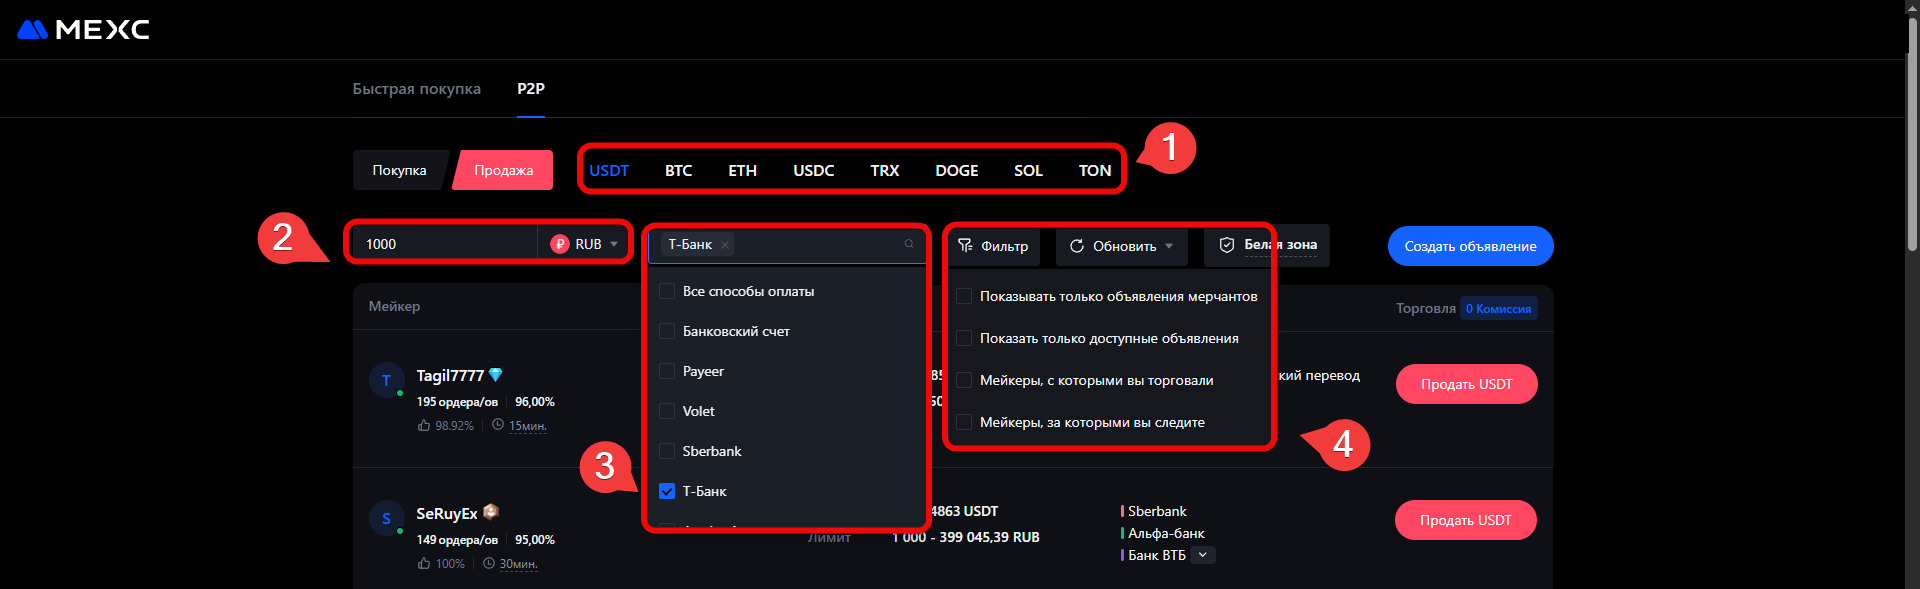The image size is (1920, 589).
Task: Click the MEXC logo
Action: 83,30
